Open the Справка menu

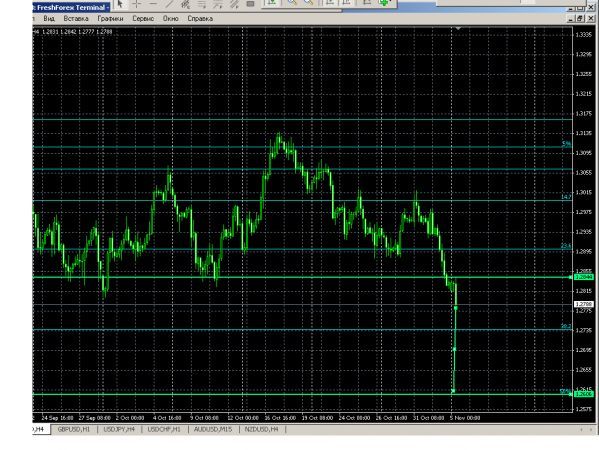(200, 18)
